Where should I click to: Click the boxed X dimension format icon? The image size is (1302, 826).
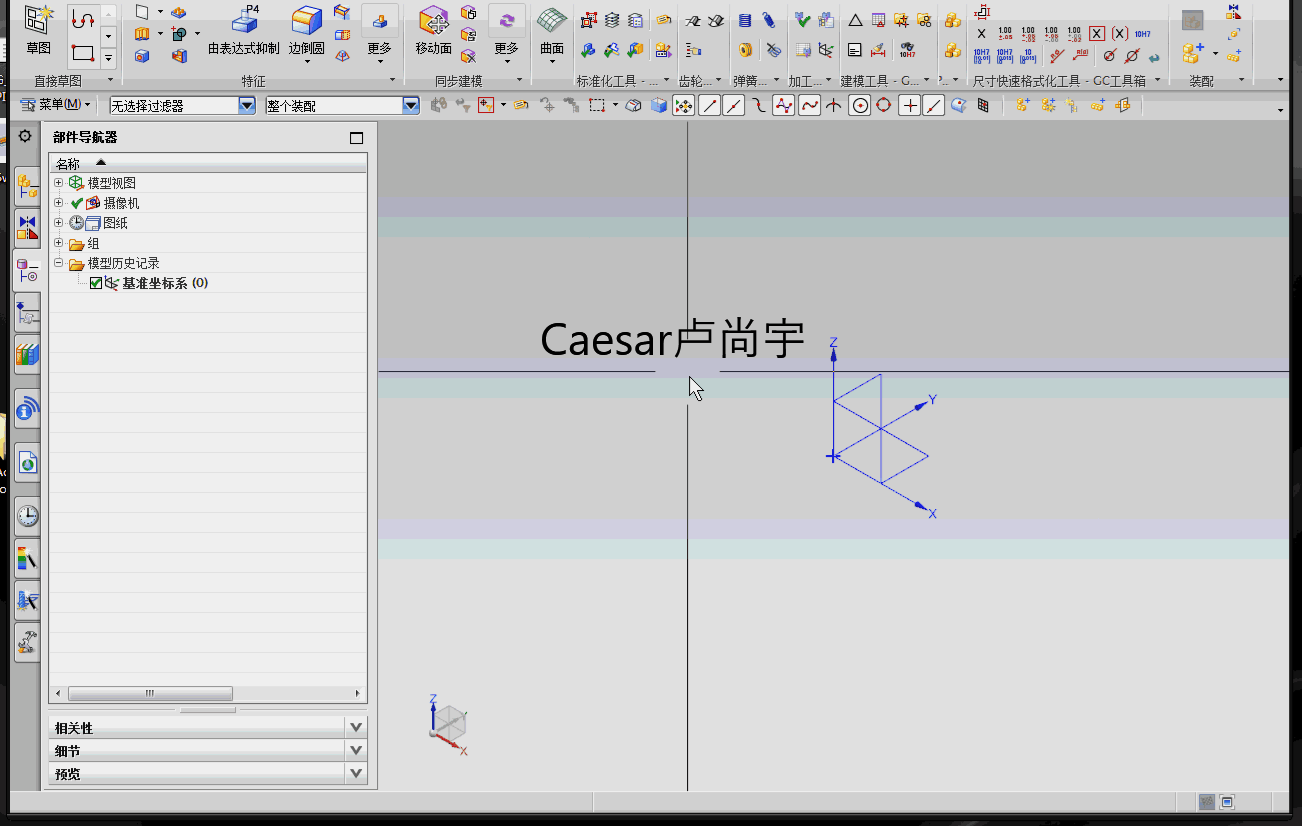(1097, 33)
